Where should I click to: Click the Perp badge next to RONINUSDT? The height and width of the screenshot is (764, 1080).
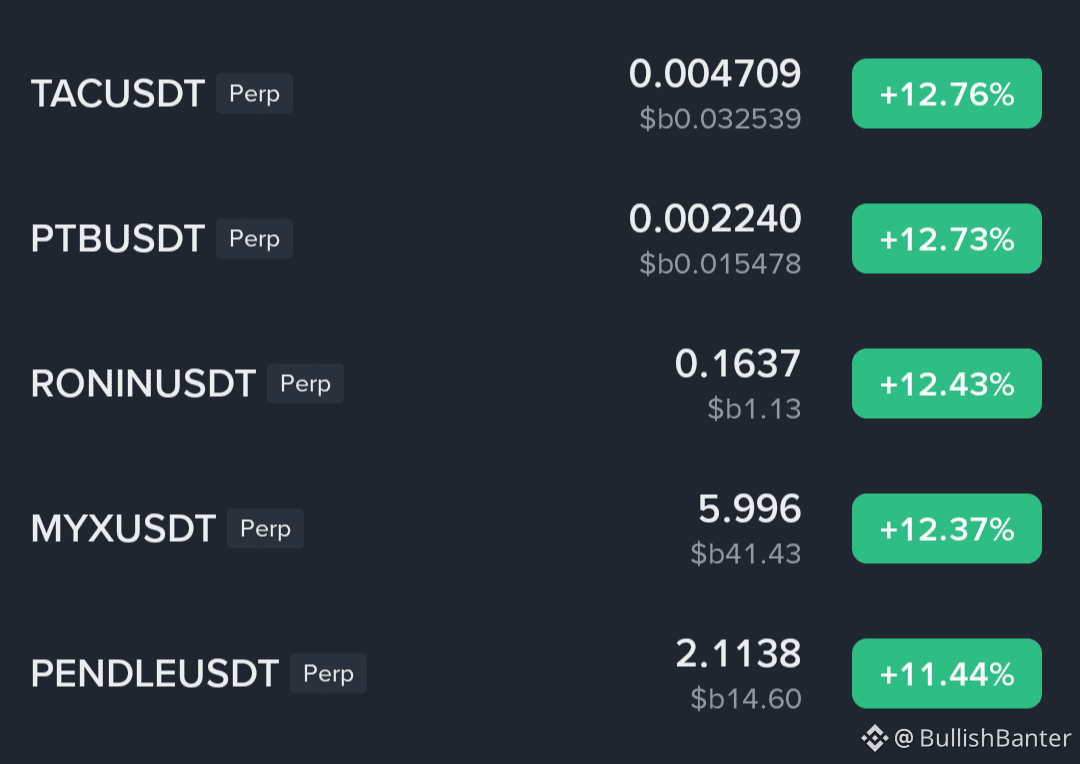[305, 384]
